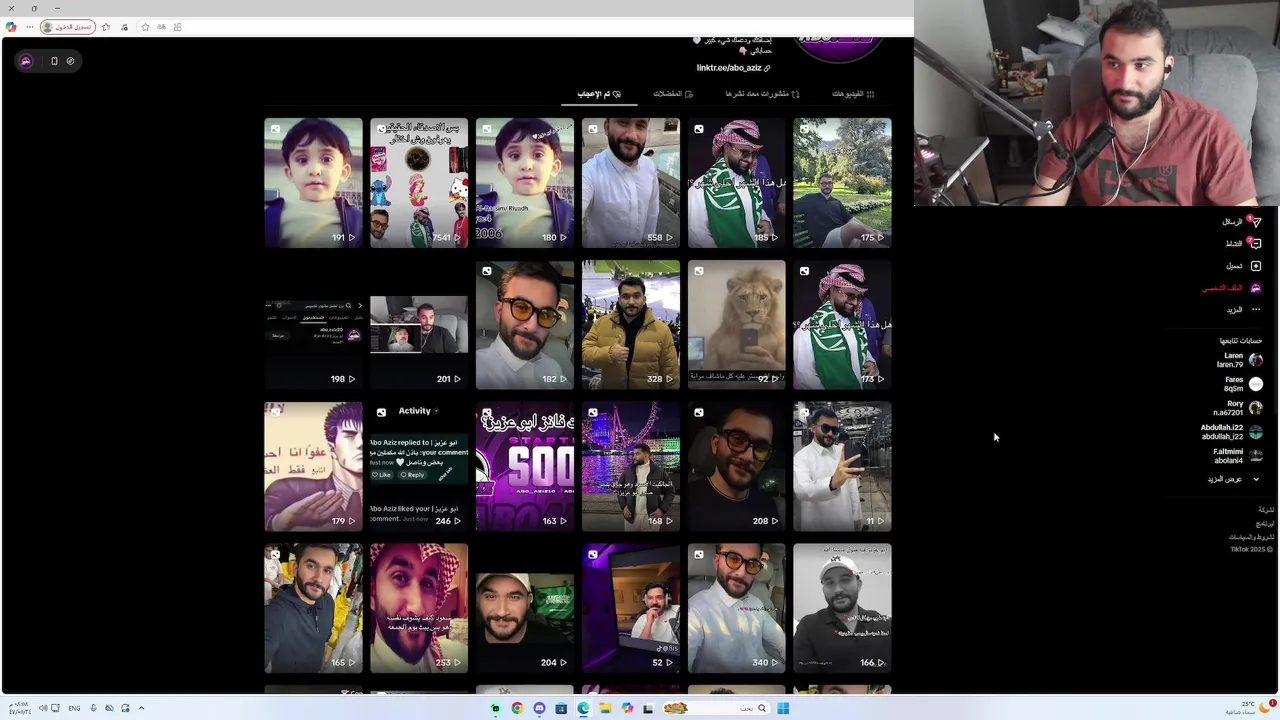1280x720 pixels.
Task: Open the video thumbnail with 558 views
Action: point(631,183)
